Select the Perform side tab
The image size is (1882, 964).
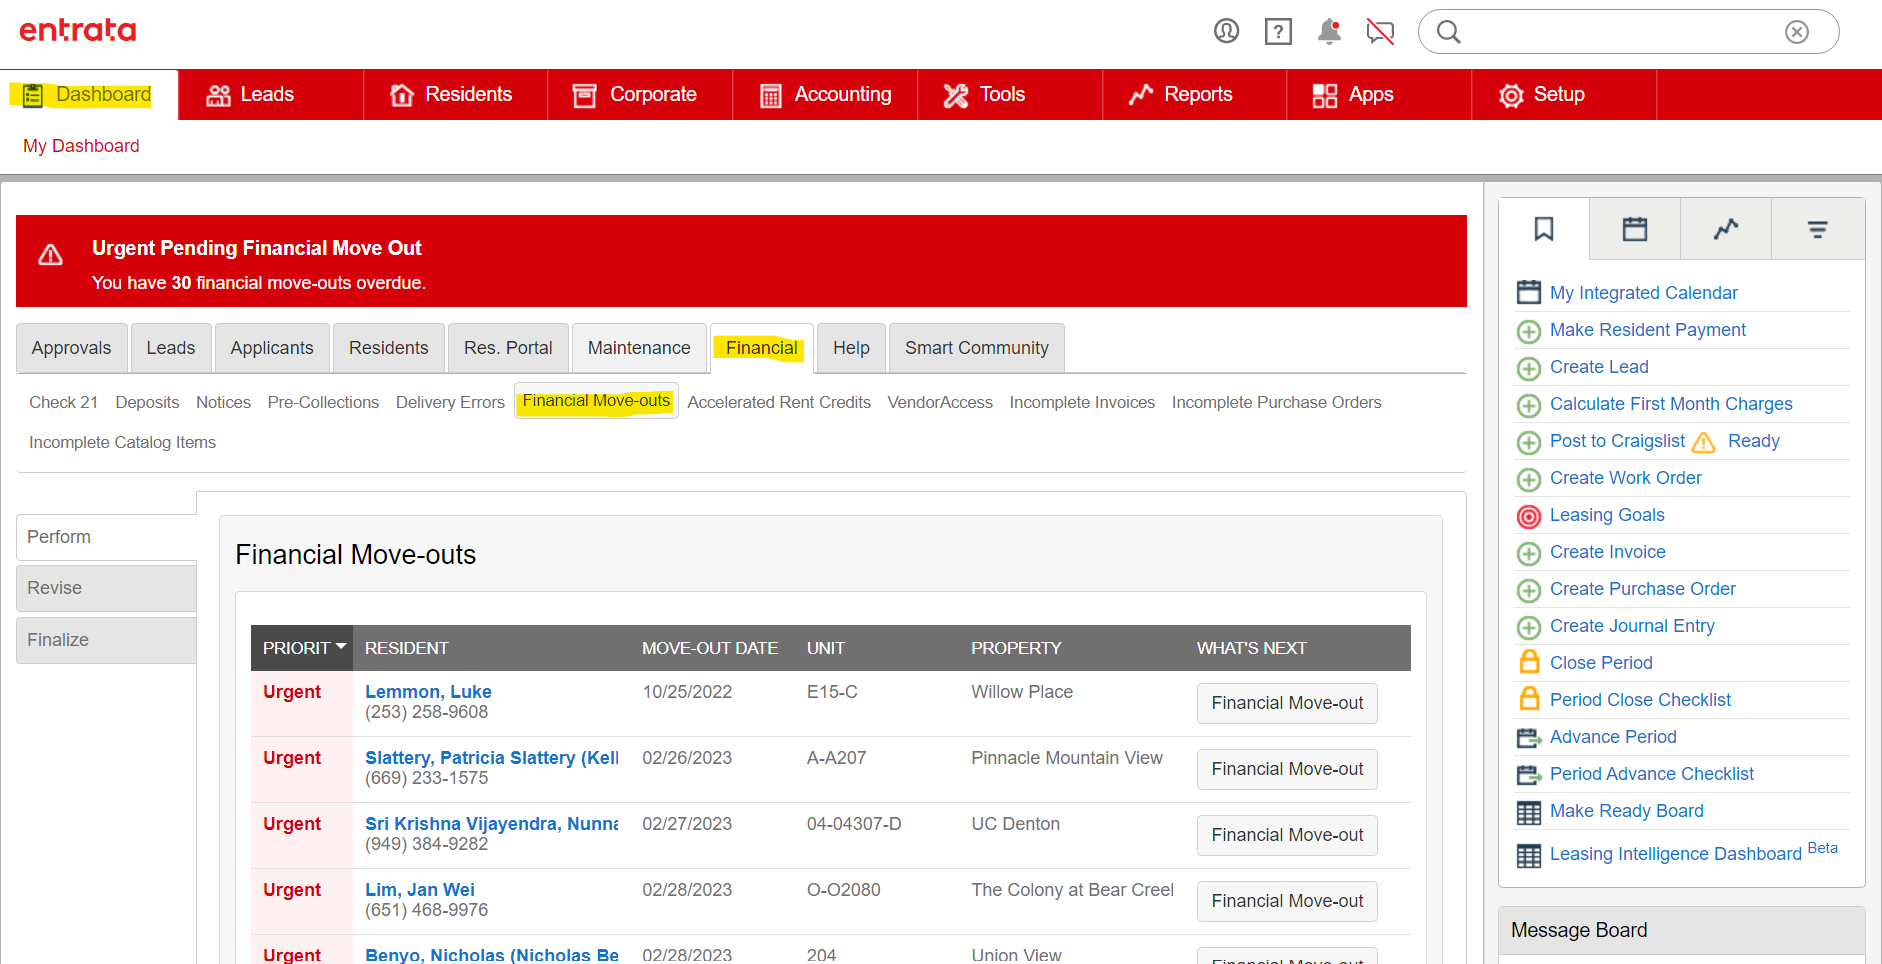coord(107,537)
